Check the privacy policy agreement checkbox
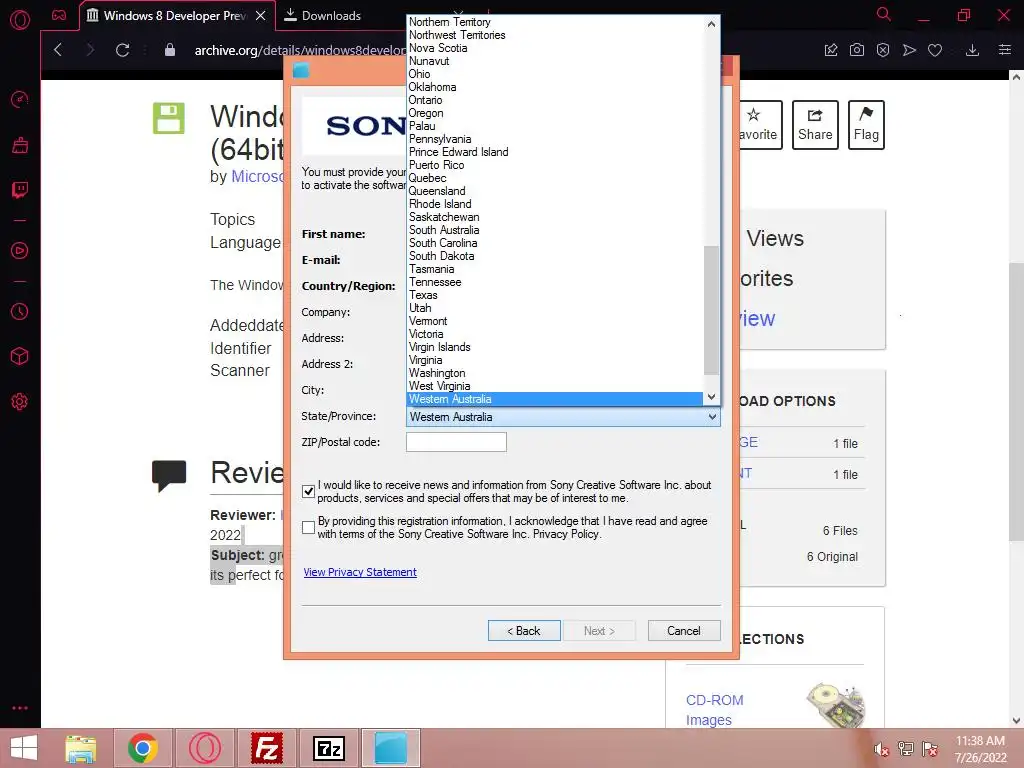Viewport: 1024px width, 768px height. pyautogui.click(x=309, y=528)
